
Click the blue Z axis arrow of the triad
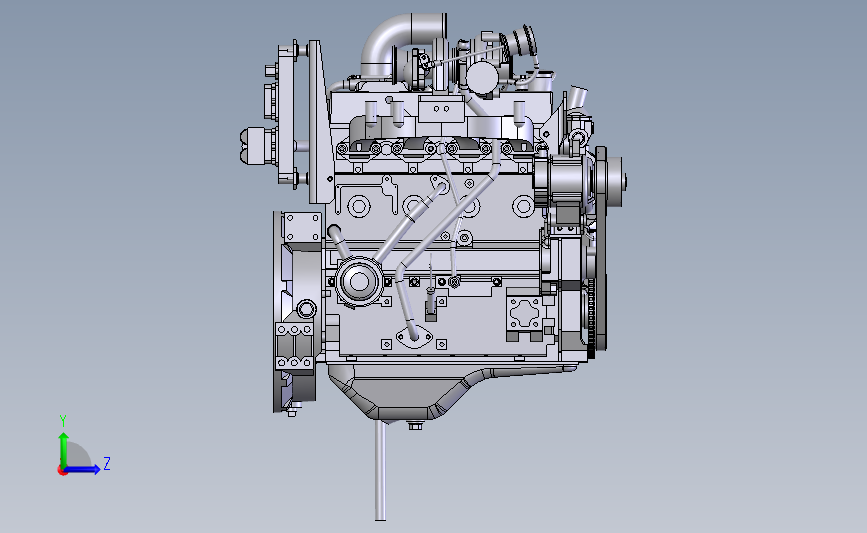(82, 469)
